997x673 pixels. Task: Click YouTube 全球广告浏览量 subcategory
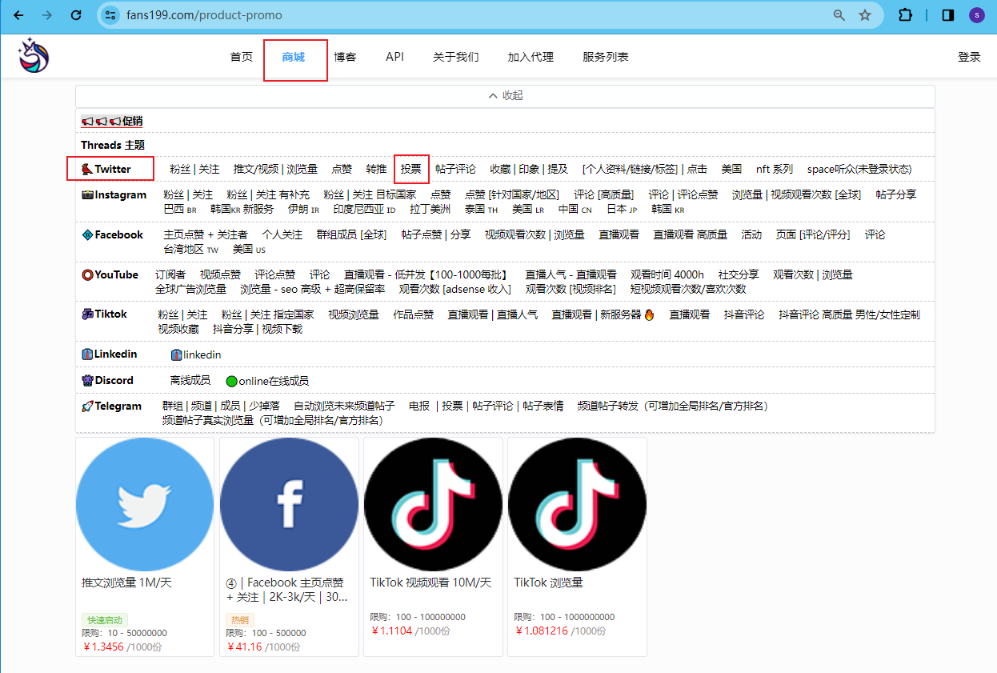tap(190, 289)
